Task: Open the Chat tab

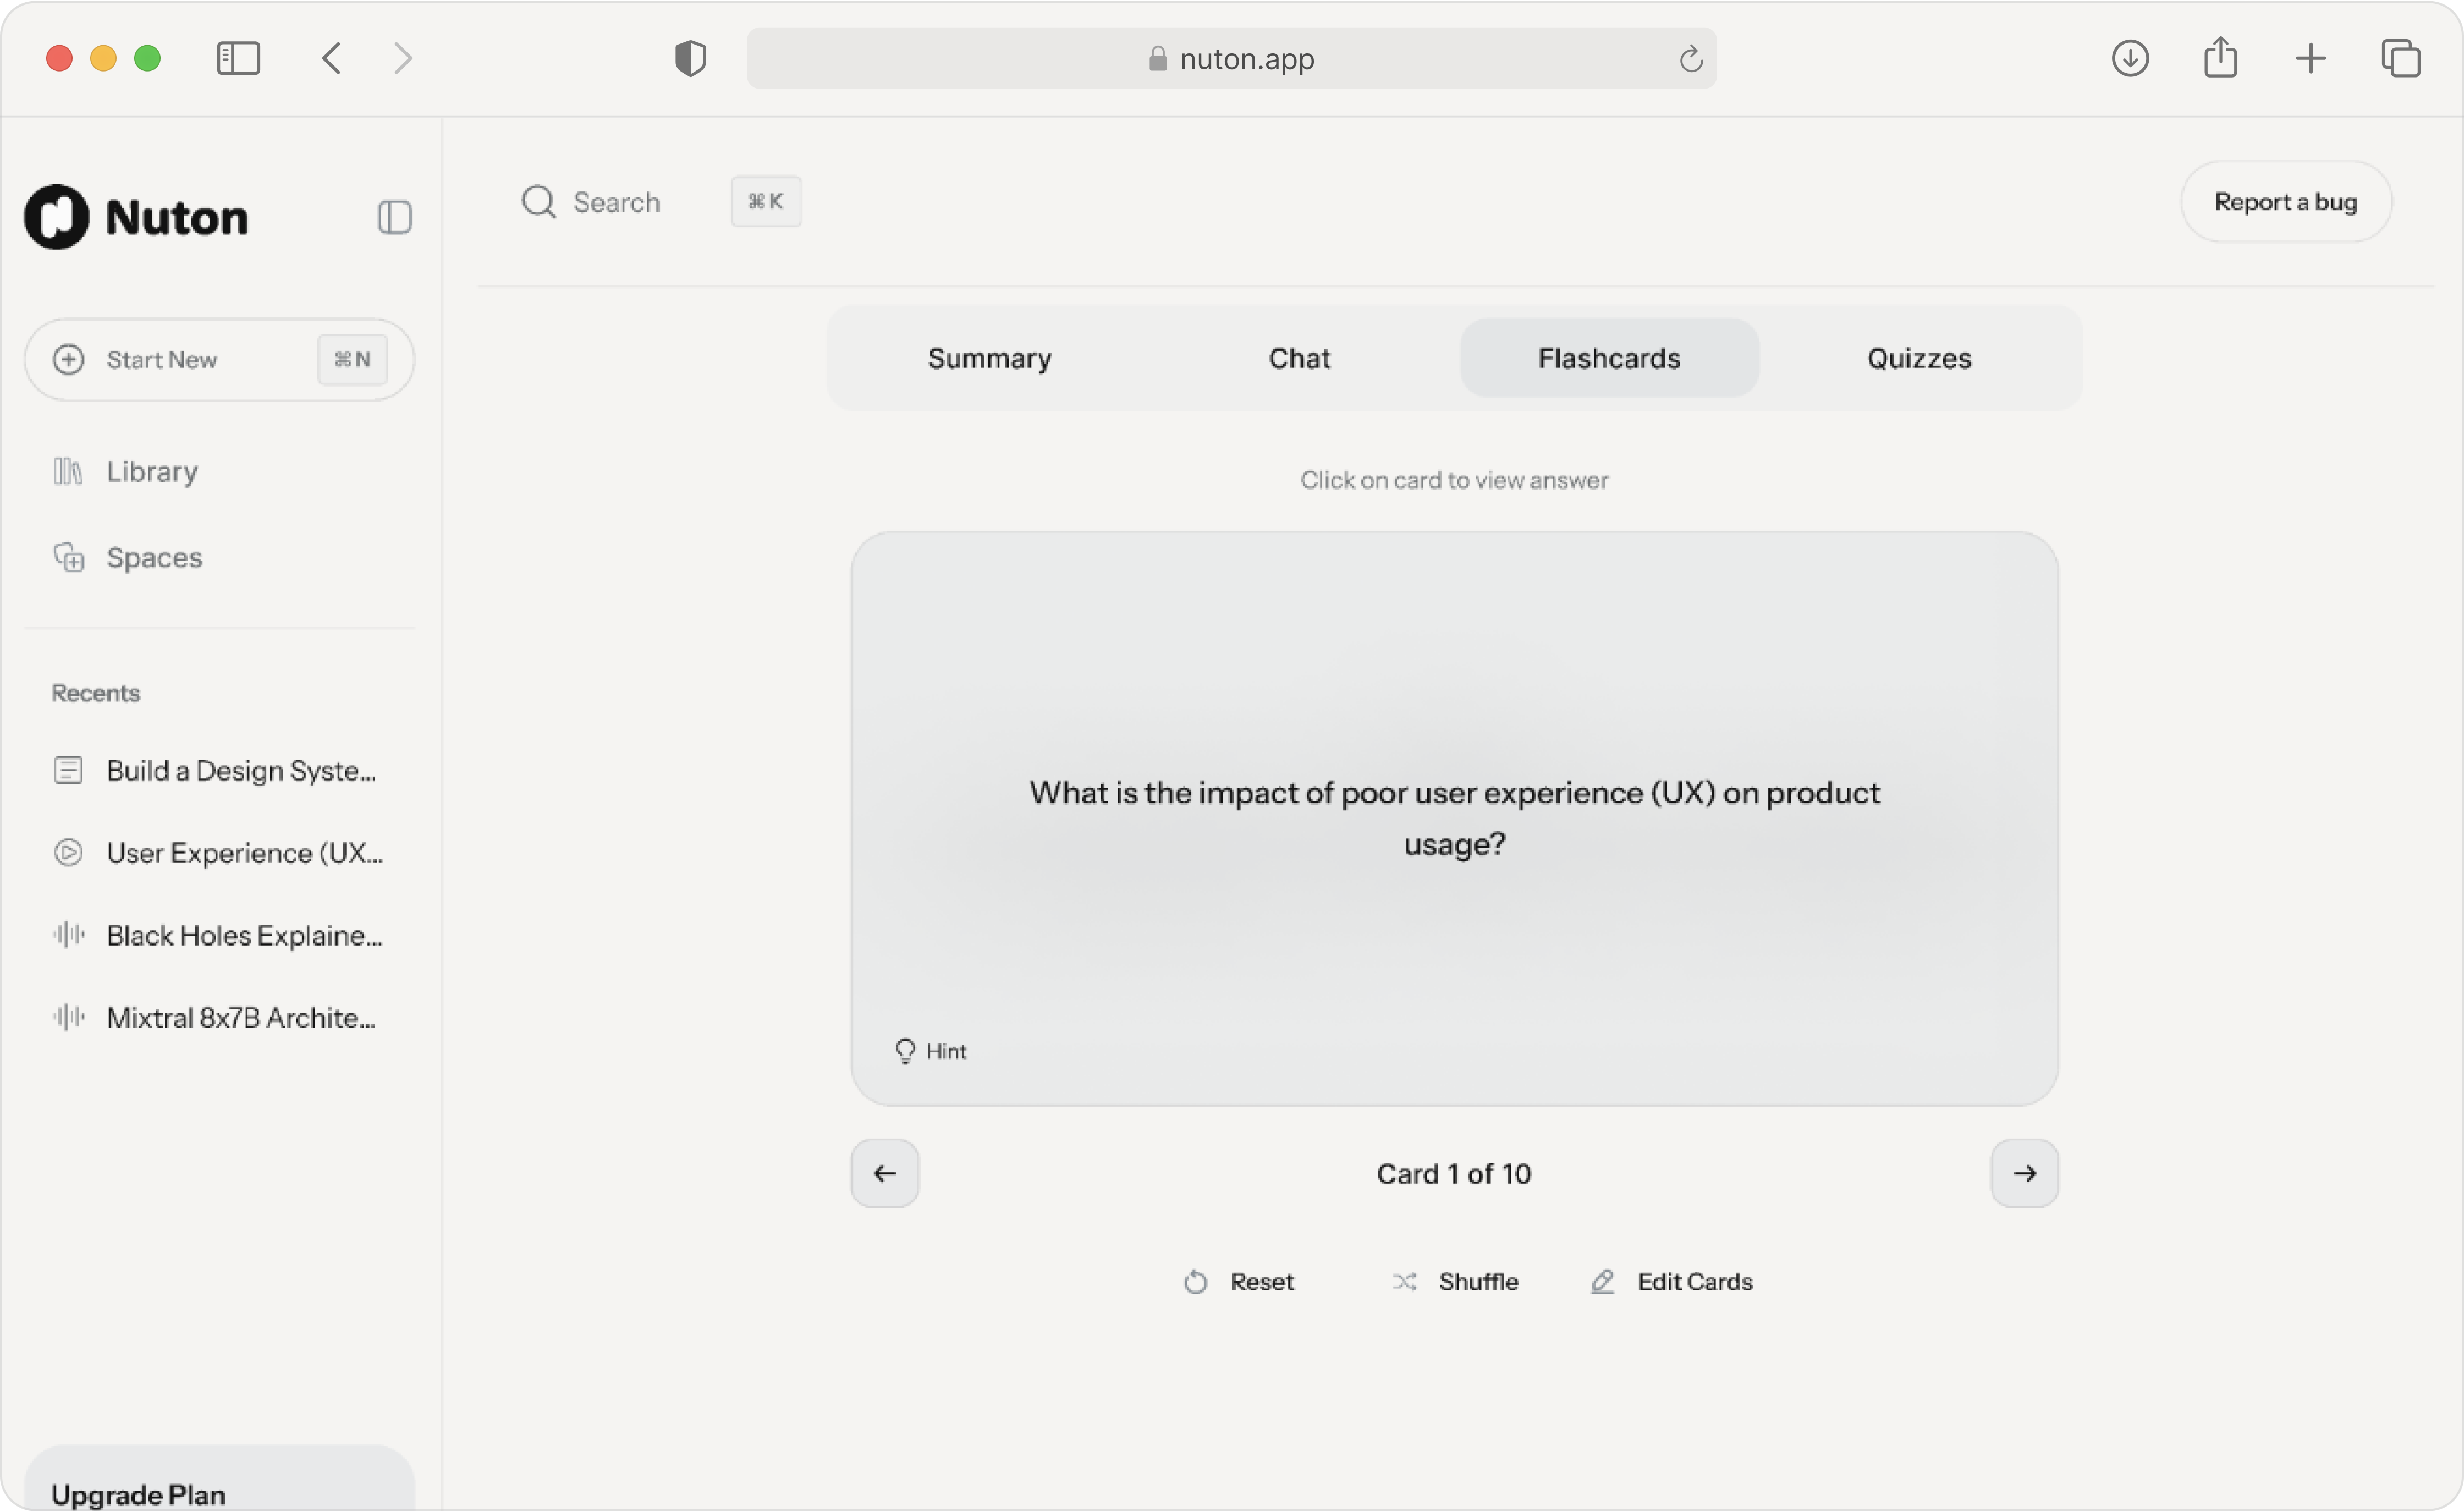Action: pos(1299,358)
